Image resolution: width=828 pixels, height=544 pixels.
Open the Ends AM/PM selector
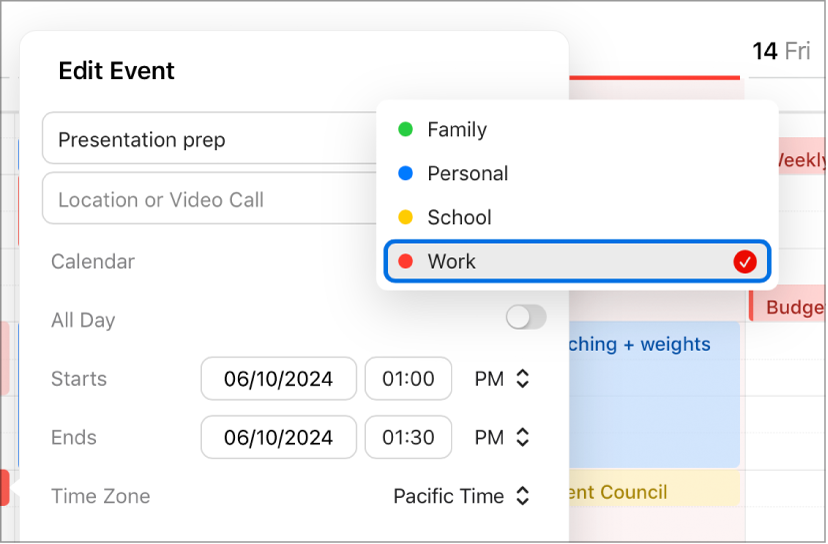click(502, 437)
